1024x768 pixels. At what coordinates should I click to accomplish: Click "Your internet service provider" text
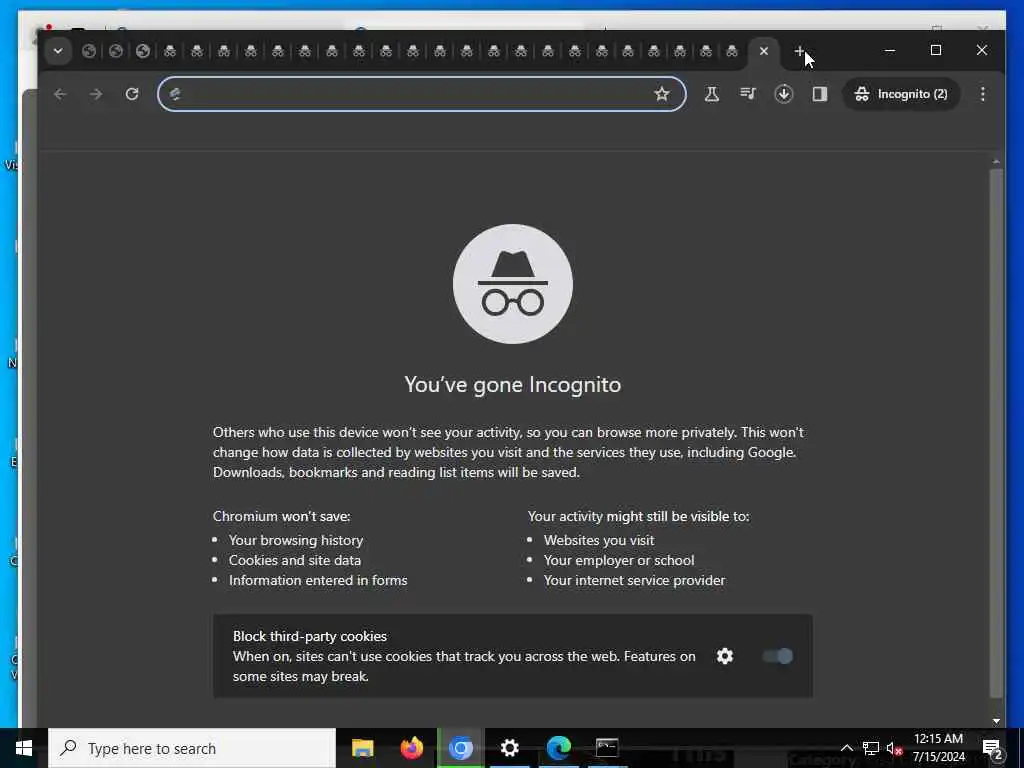634,580
